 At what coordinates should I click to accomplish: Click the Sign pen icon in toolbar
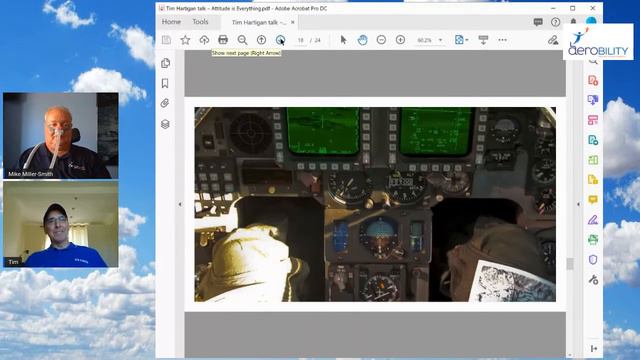pyautogui.click(x=553, y=40)
